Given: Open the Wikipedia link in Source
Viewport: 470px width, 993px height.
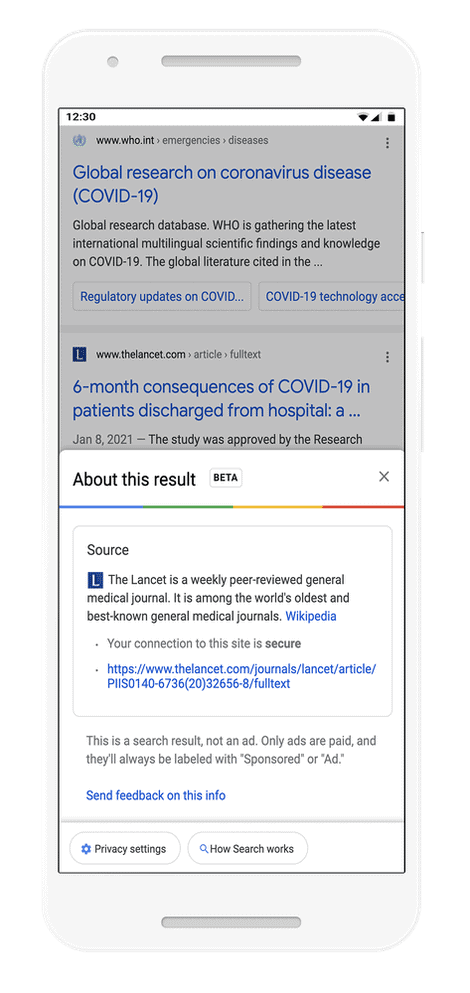Looking at the screenshot, I should [x=311, y=616].
